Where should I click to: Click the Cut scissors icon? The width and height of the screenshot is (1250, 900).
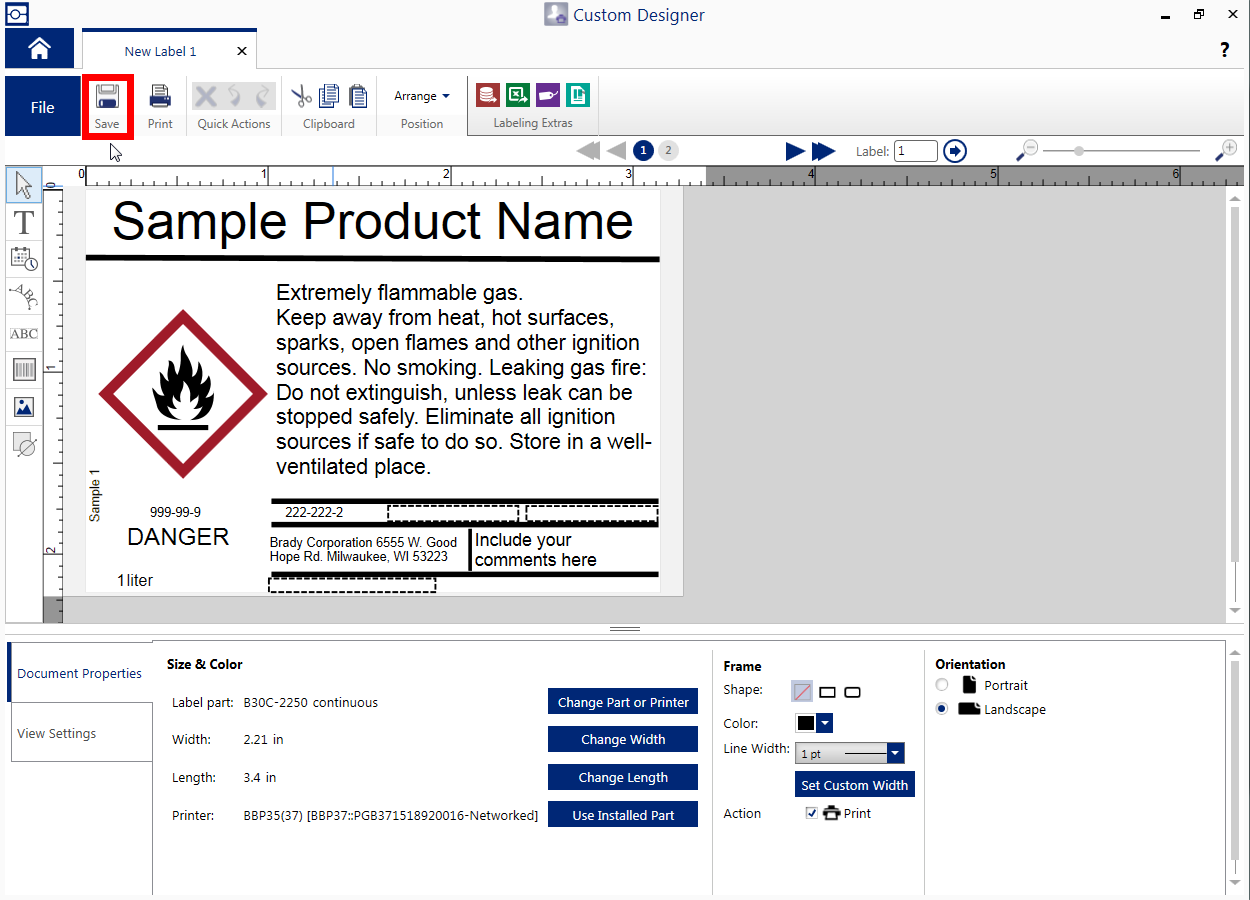pos(301,96)
